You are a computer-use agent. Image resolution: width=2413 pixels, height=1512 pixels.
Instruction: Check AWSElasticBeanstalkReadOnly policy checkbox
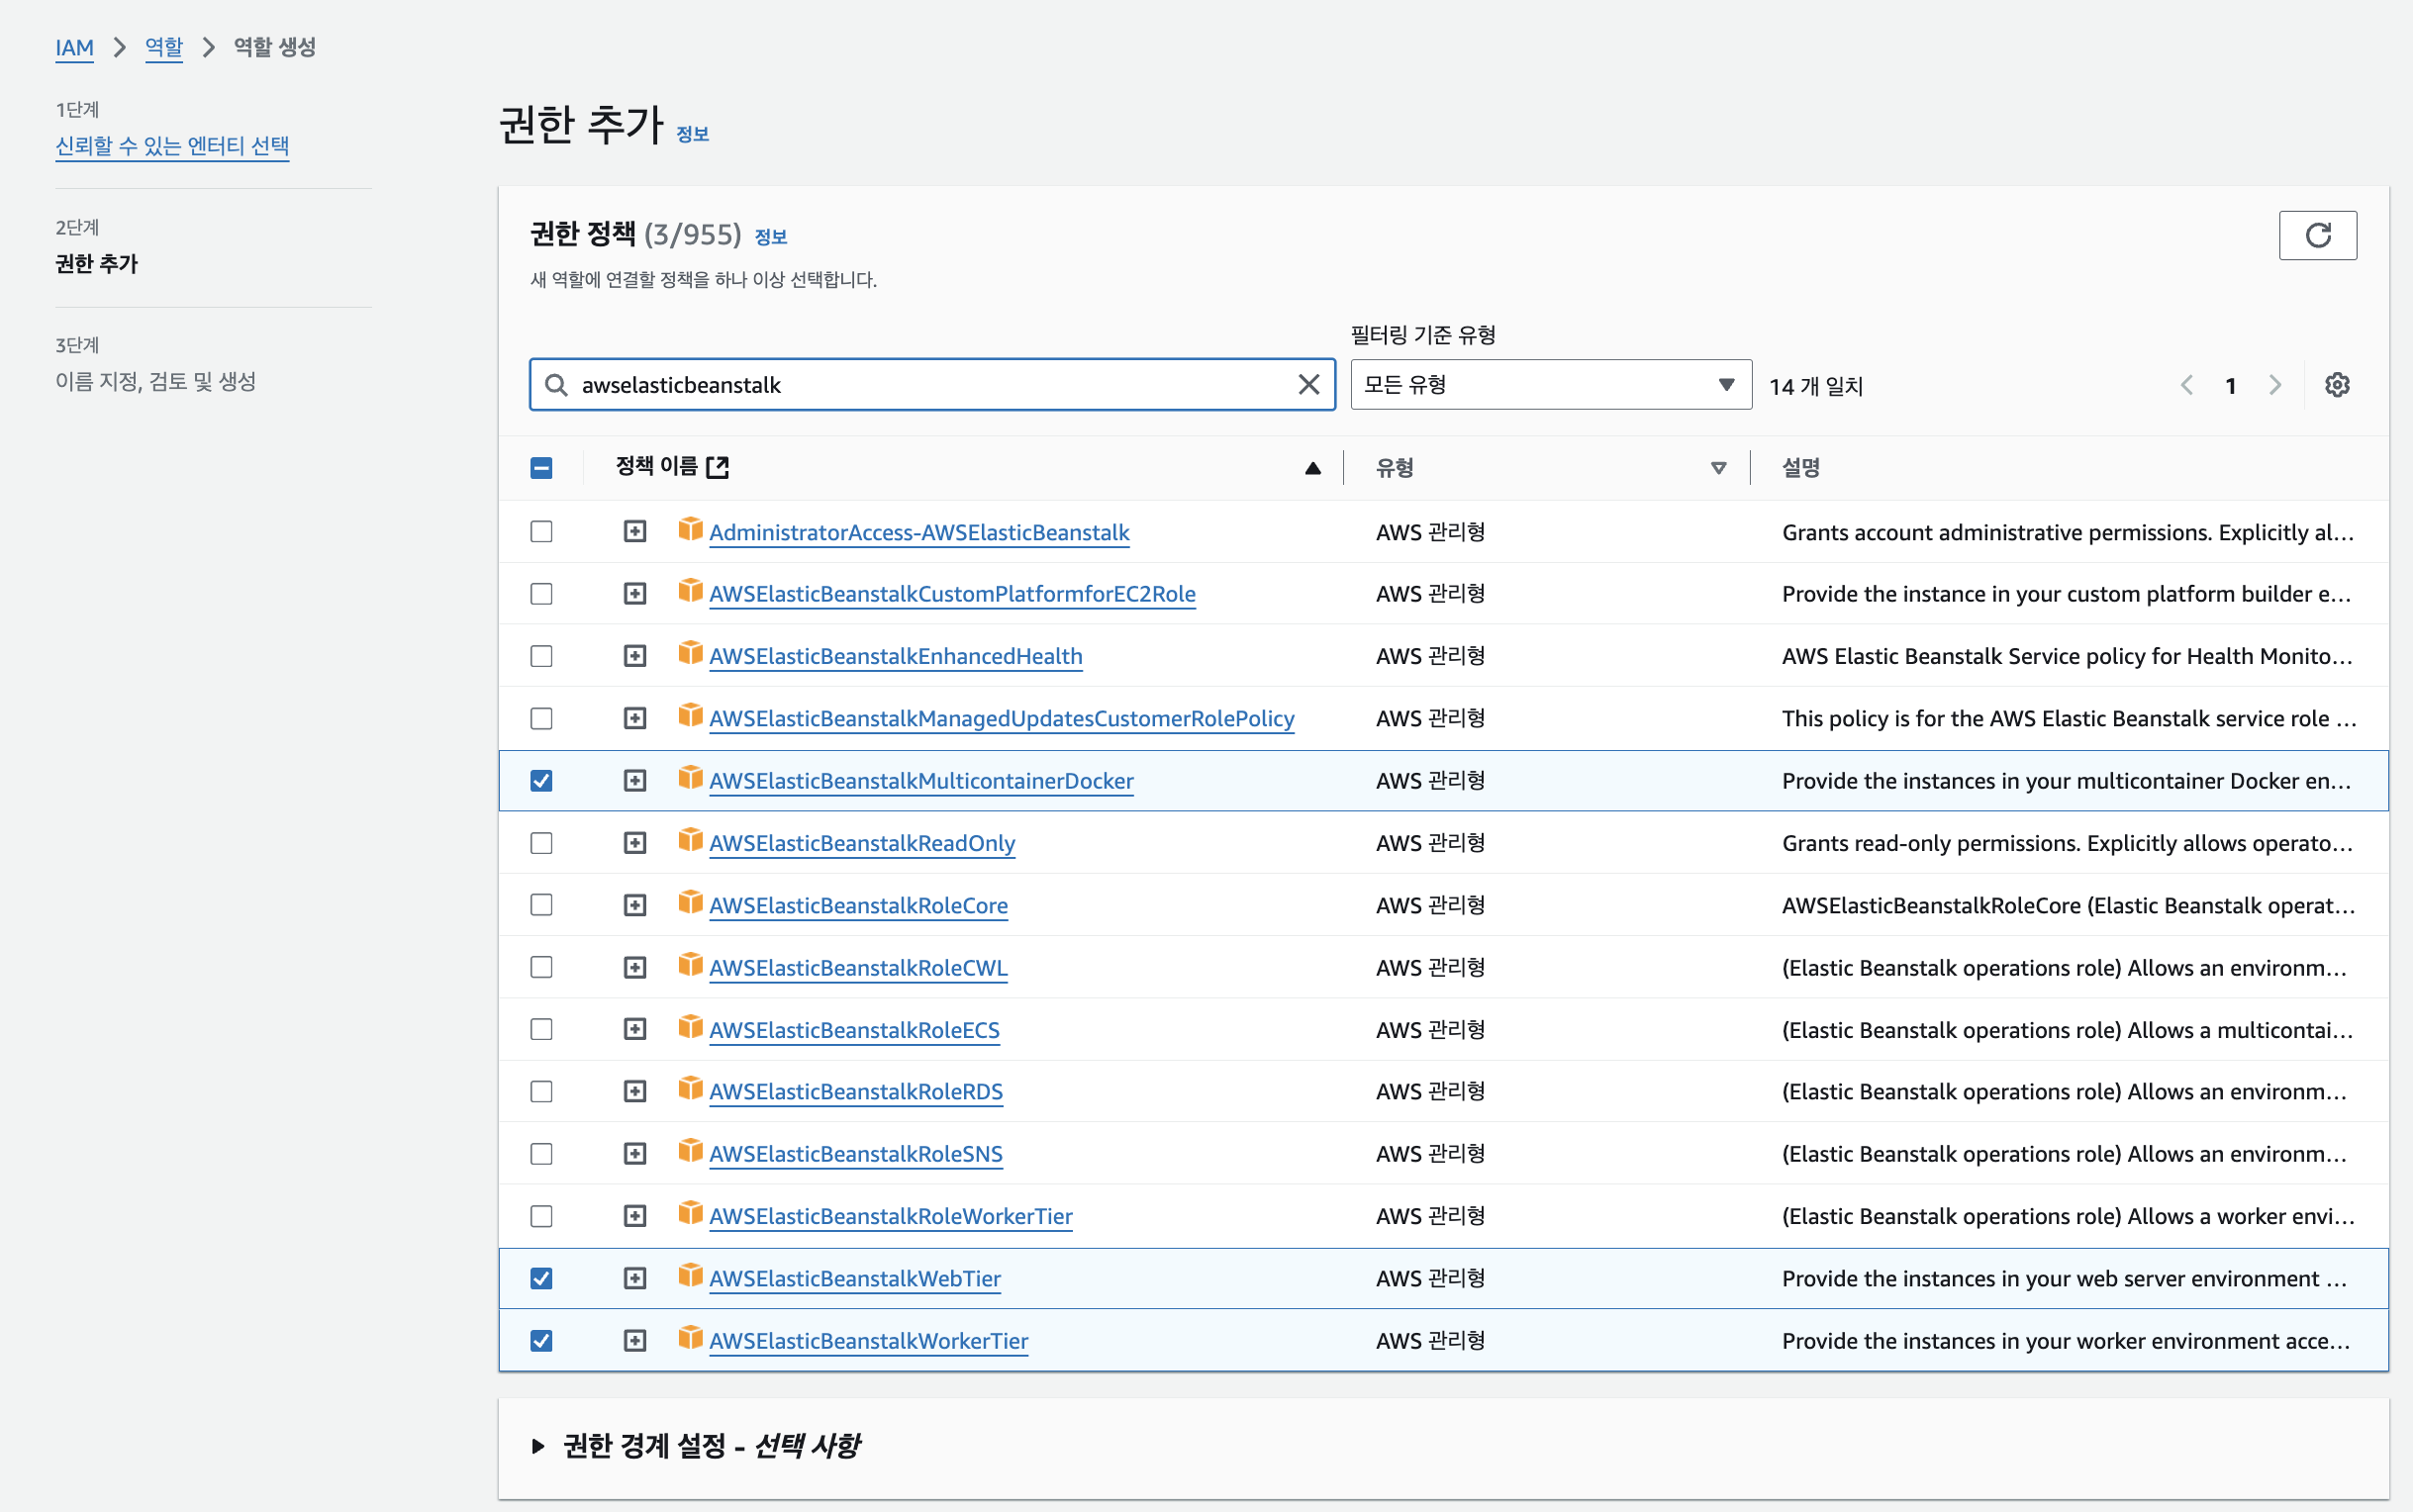pos(541,843)
